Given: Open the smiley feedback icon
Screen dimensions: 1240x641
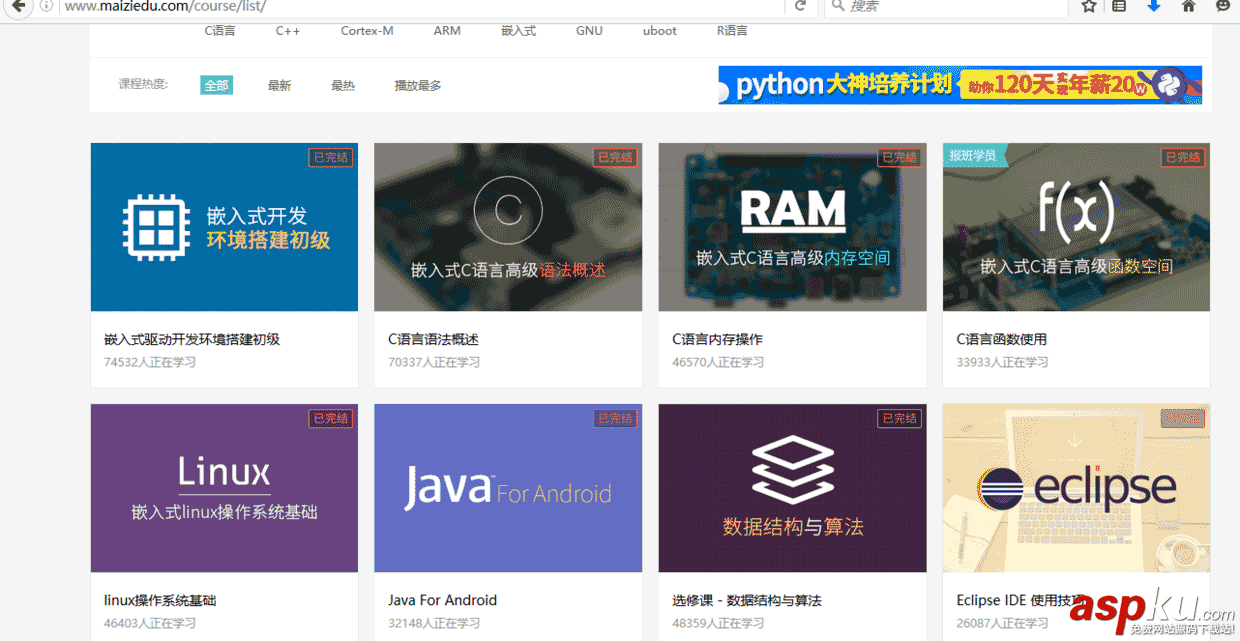Looking at the screenshot, I should (1220, 8).
